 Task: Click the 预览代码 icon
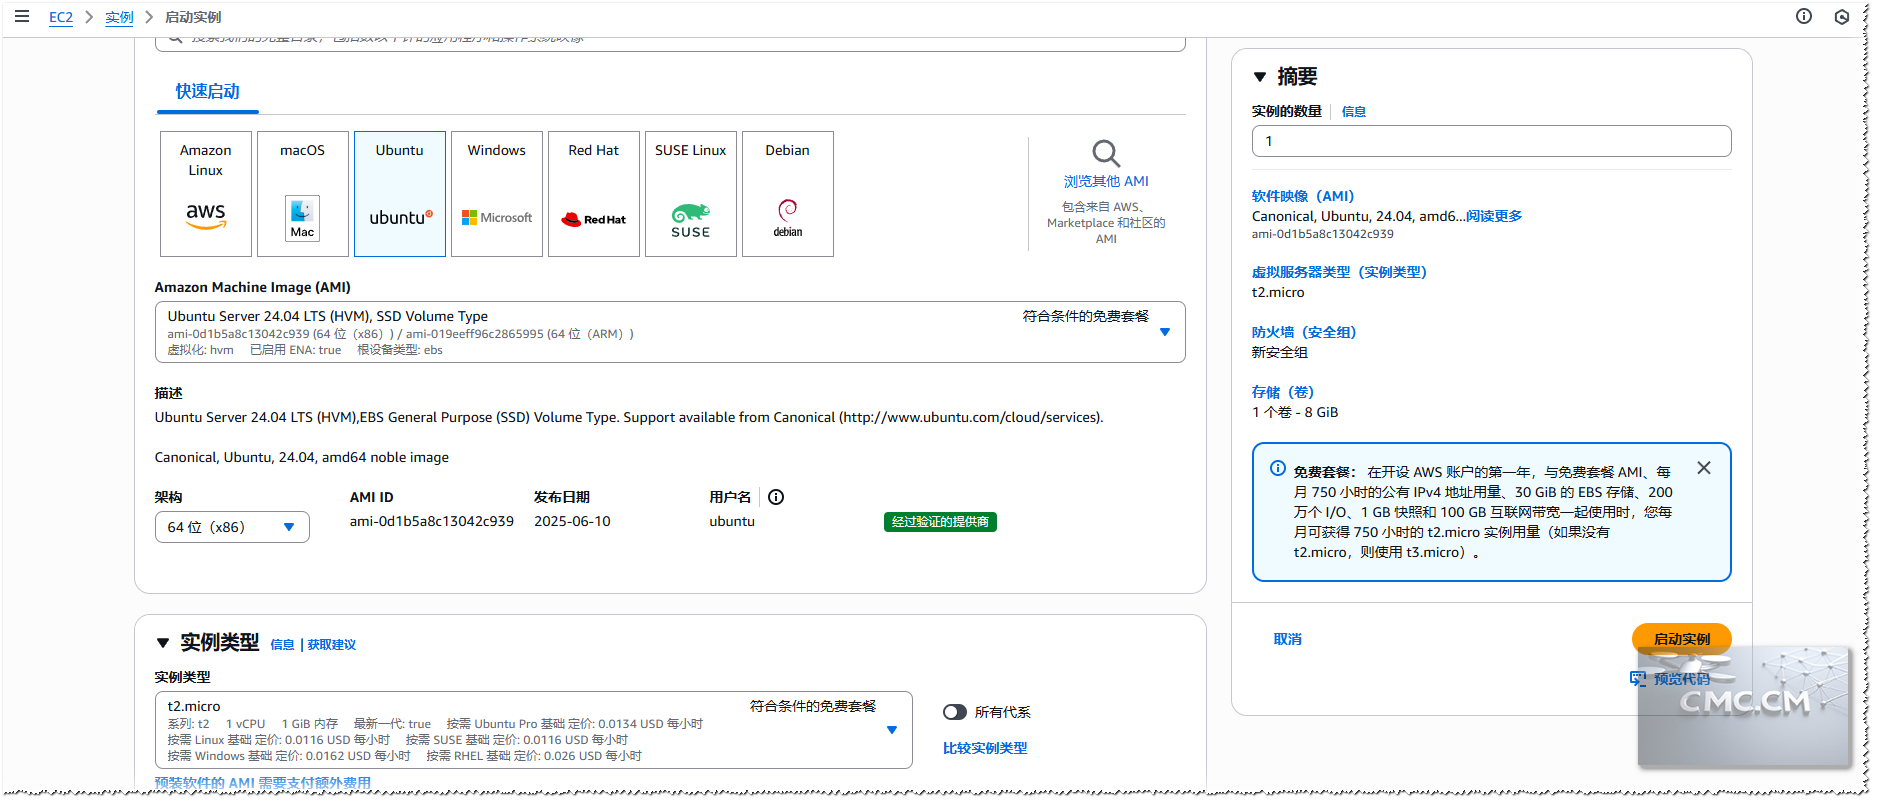(x=1638, y=679)
